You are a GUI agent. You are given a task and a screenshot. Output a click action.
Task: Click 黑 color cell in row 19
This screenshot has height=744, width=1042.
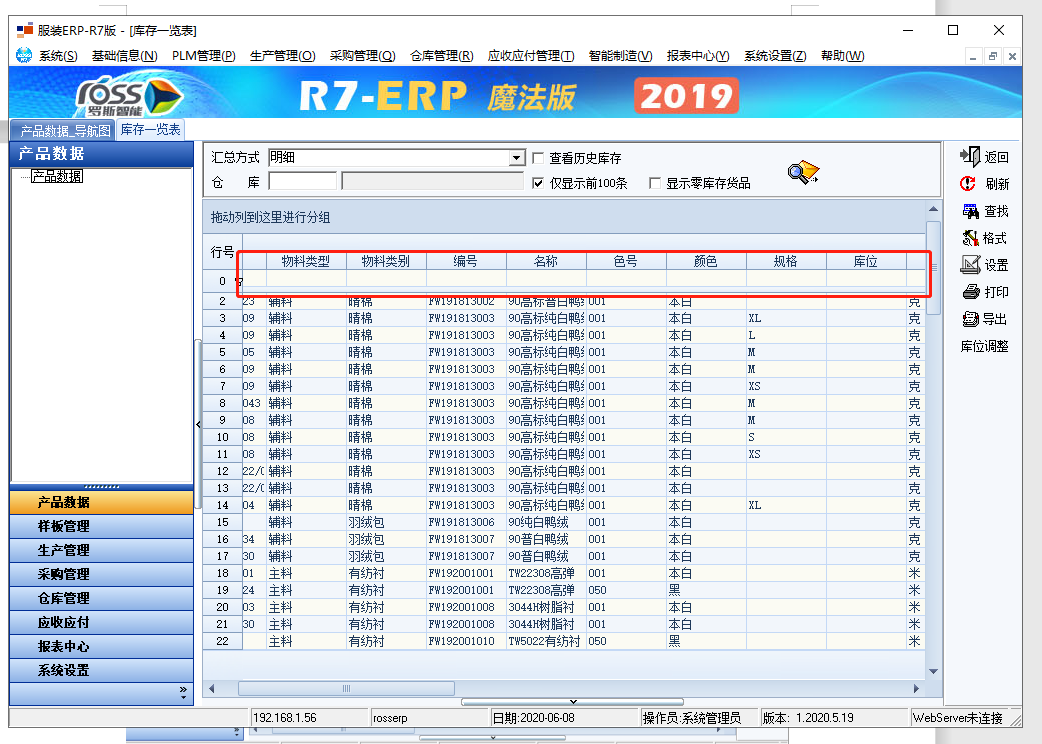click(706, 590)
